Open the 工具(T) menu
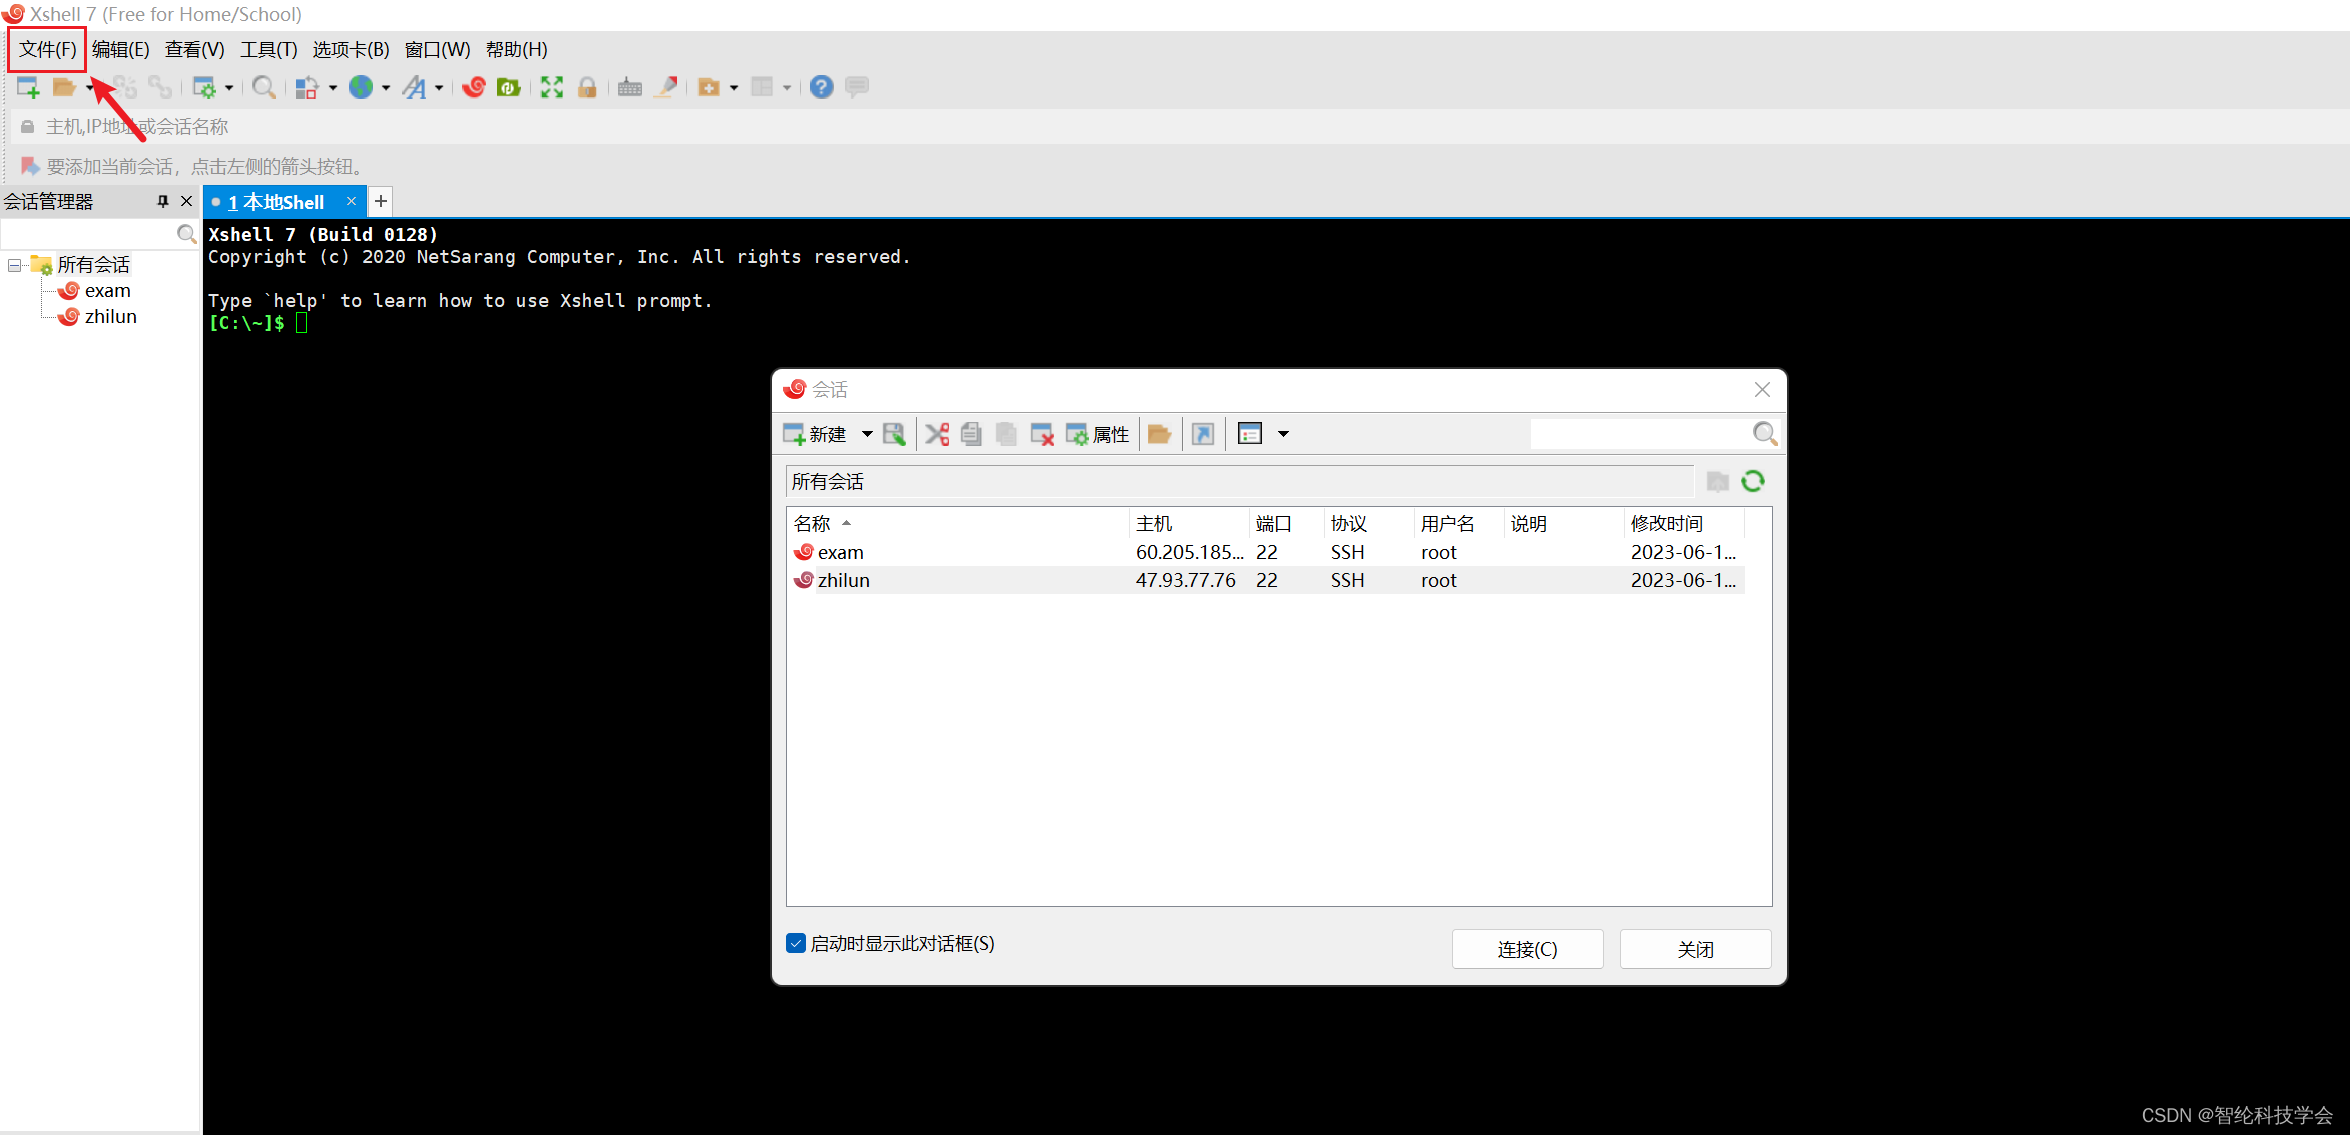This screenshot has height=1135, width=2350. 268,50
